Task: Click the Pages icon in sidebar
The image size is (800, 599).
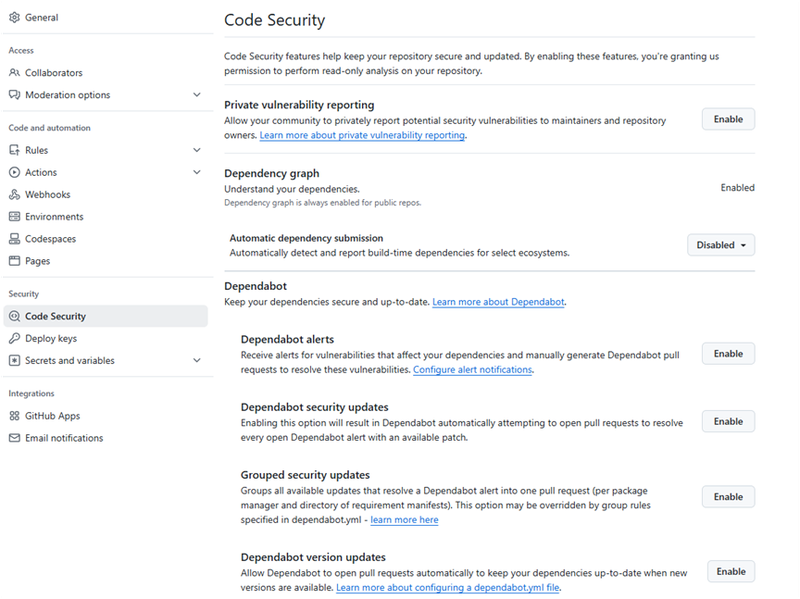Action: coord(15,261)
